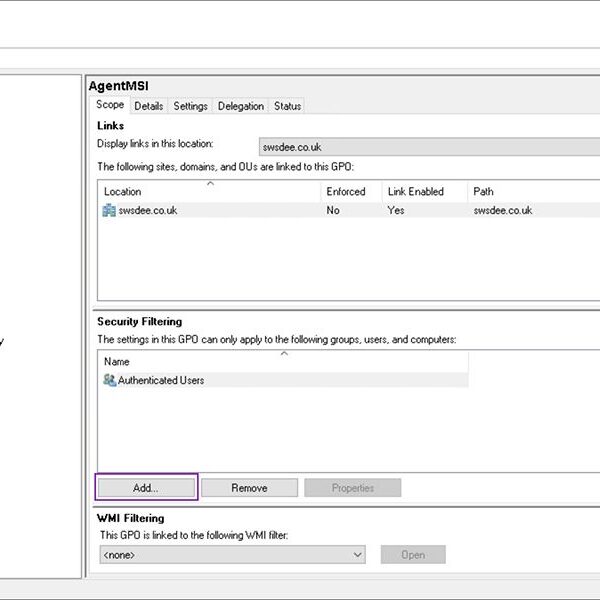
Task: Click the Authenticated Users group icon
Action: [109, 381]
